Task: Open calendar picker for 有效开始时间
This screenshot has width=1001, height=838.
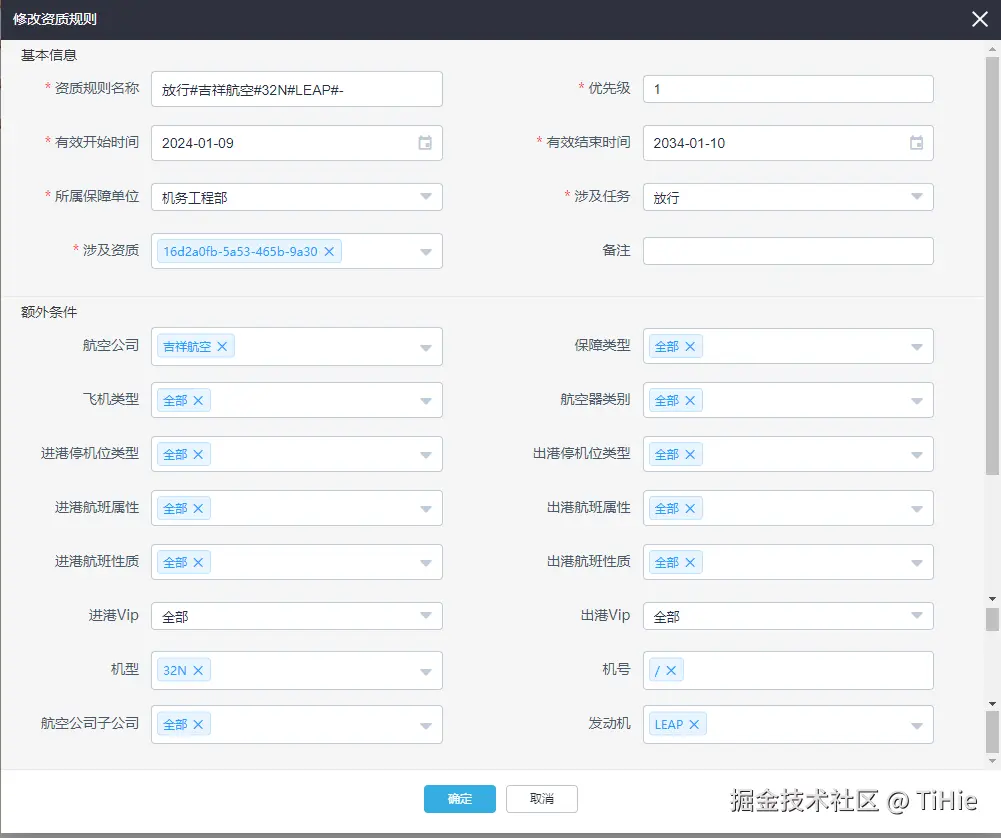Action: click(x=425, y=143)
